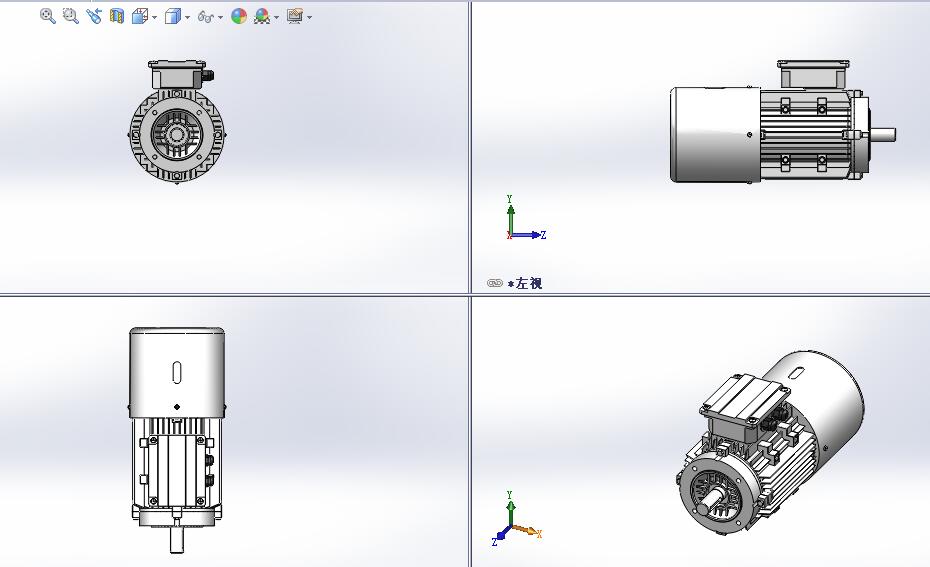Click the View Orientation cube icon

coord(139,16)
